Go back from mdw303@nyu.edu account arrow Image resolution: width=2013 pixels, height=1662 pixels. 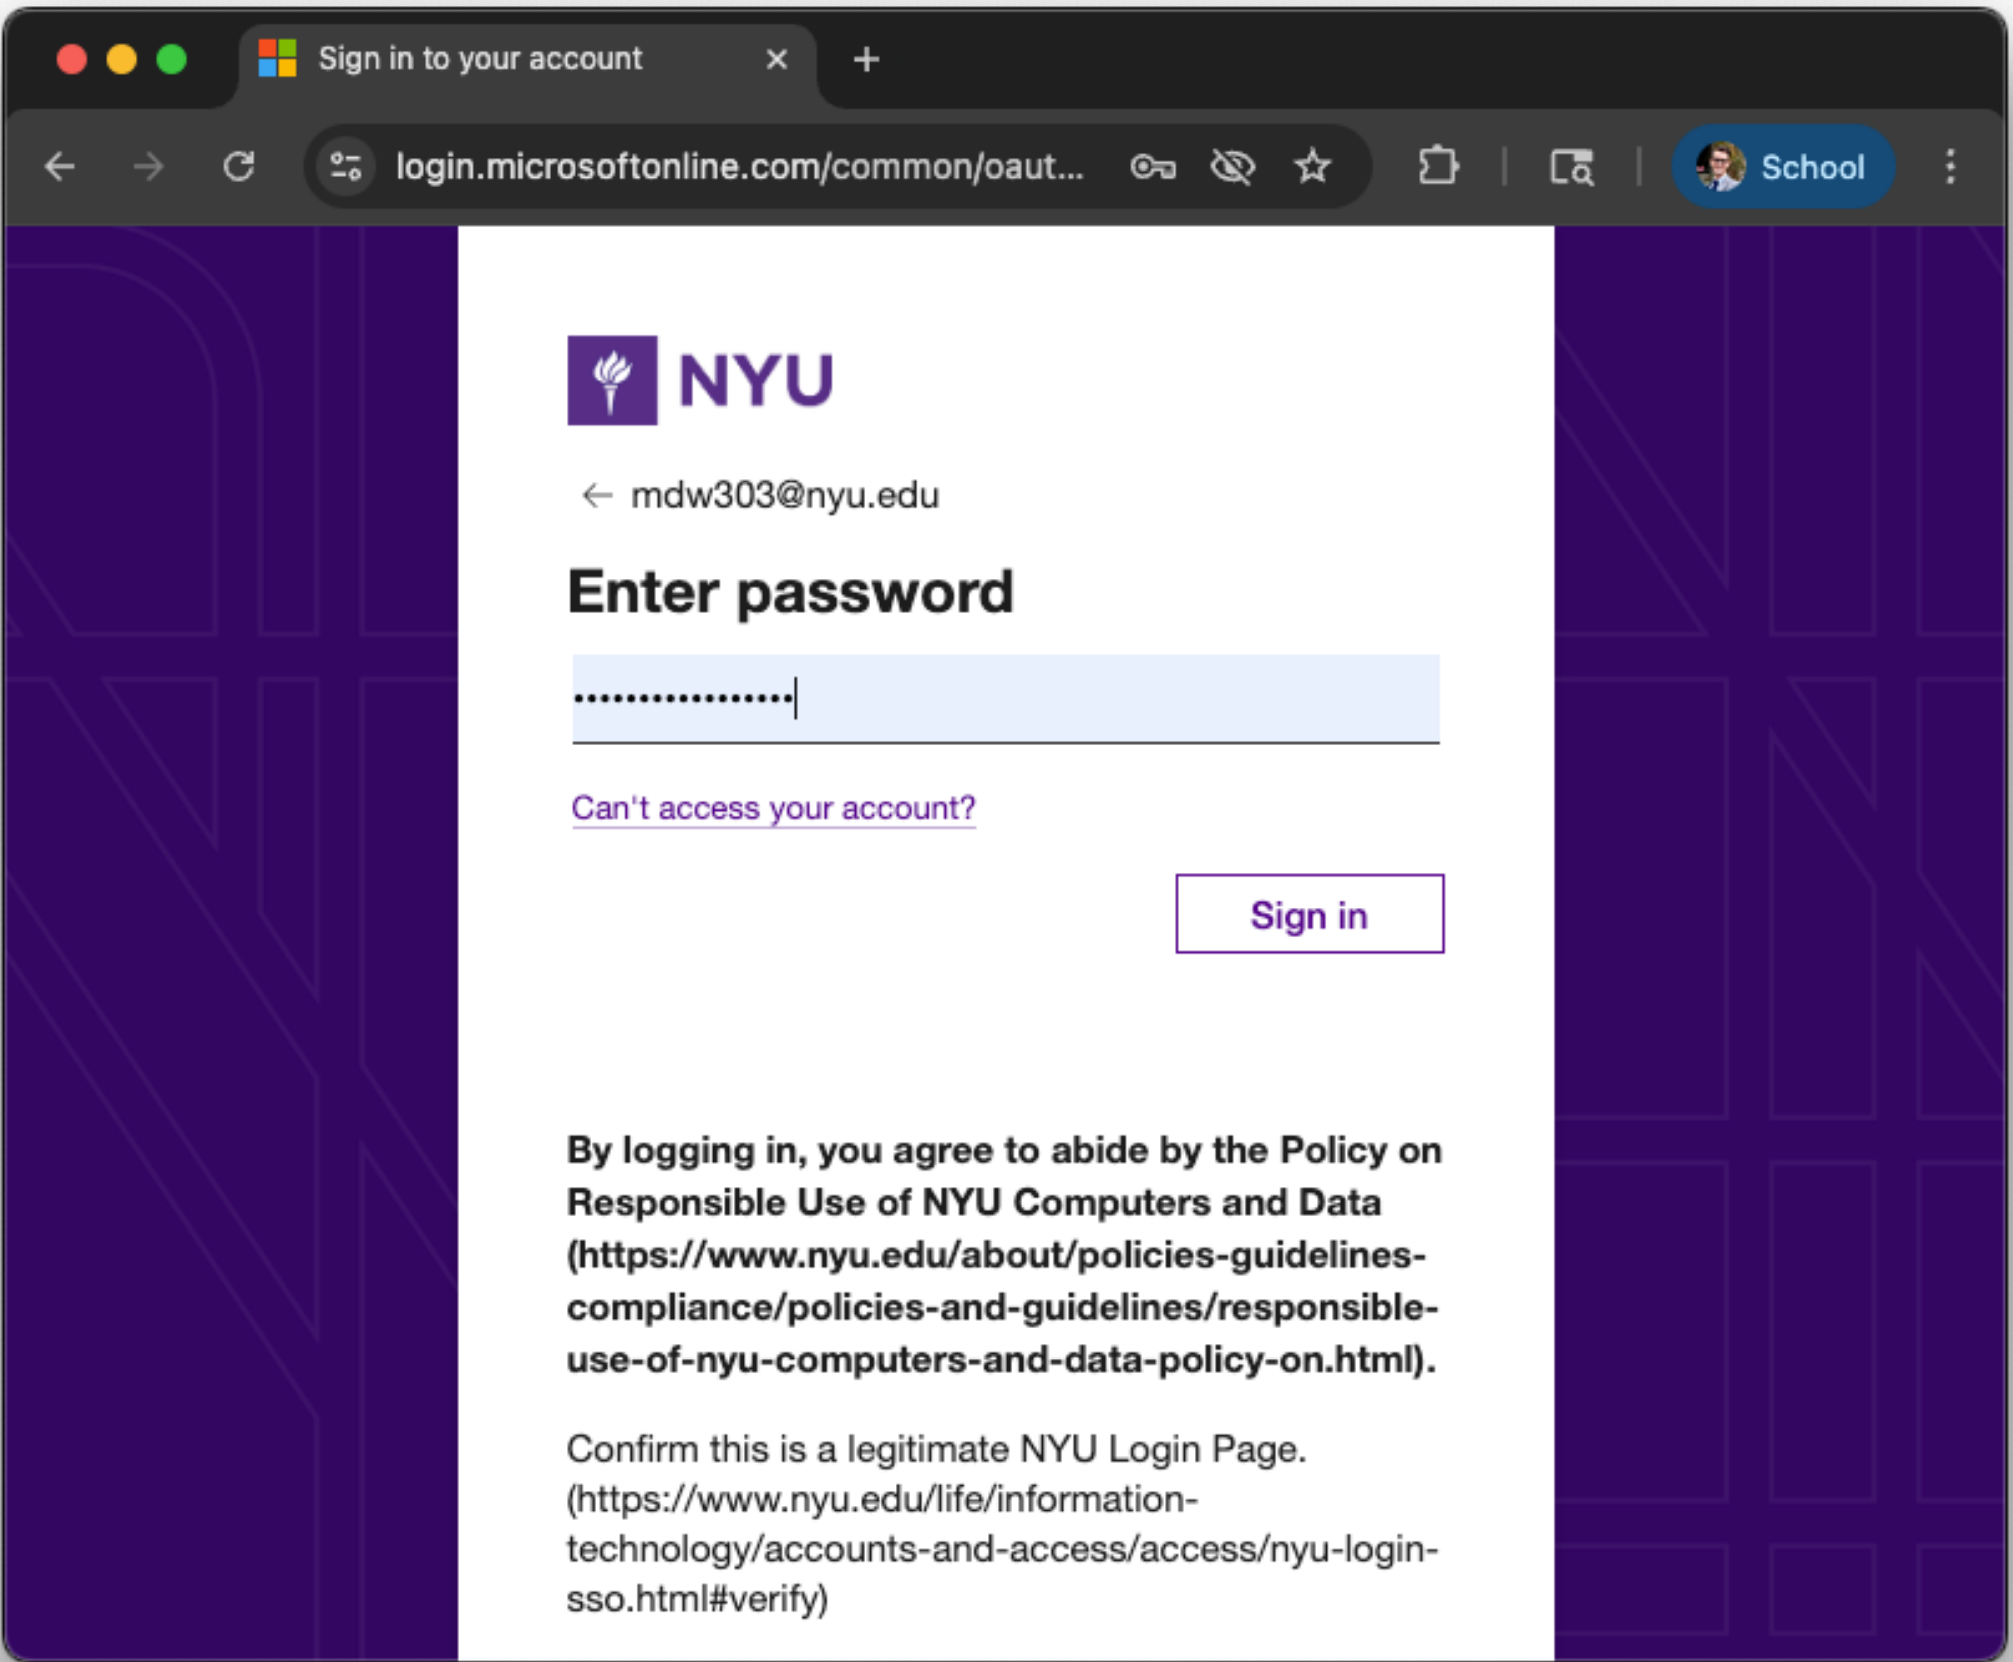click(597, 495)
